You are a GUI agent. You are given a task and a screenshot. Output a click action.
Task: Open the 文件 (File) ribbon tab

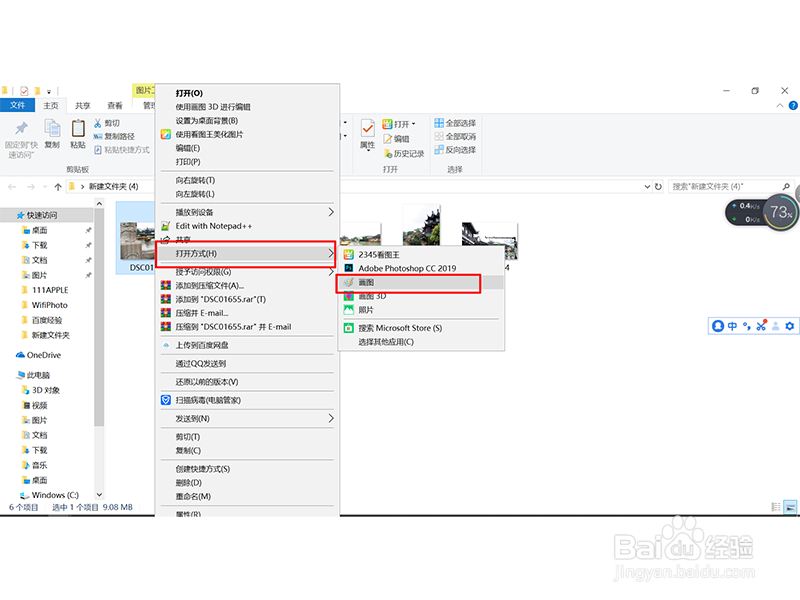click(17, 105)
